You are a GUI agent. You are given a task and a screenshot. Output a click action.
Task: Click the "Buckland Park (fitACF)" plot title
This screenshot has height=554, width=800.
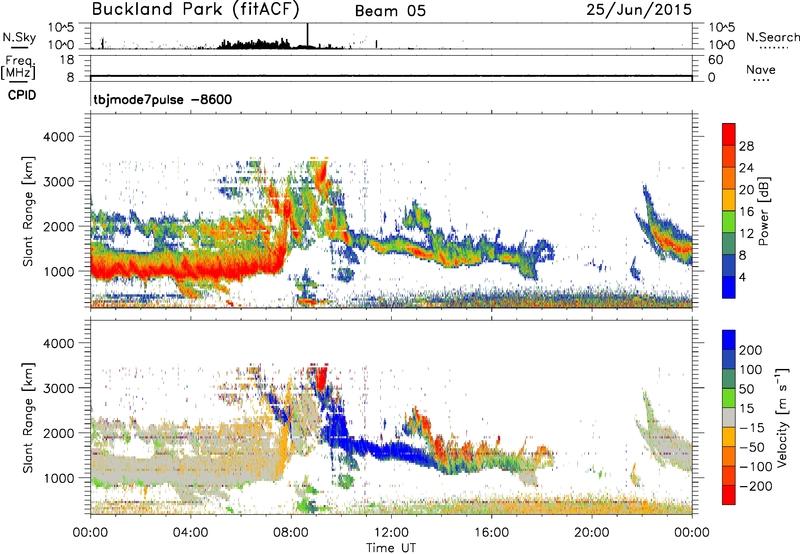(195, 9)
